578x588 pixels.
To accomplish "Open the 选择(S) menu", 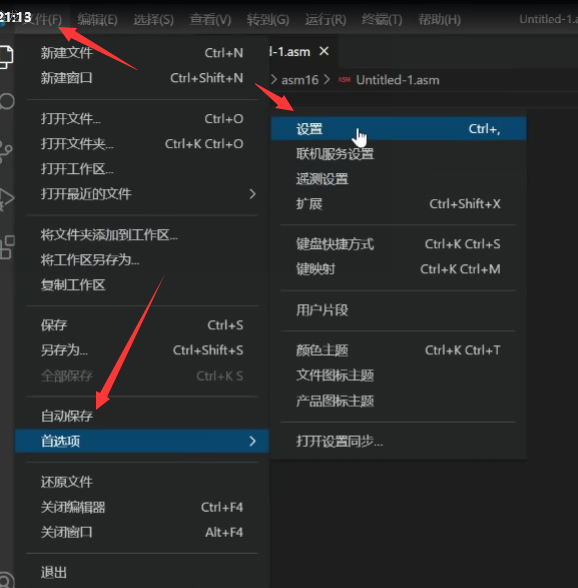I will (x=153, y=20).
